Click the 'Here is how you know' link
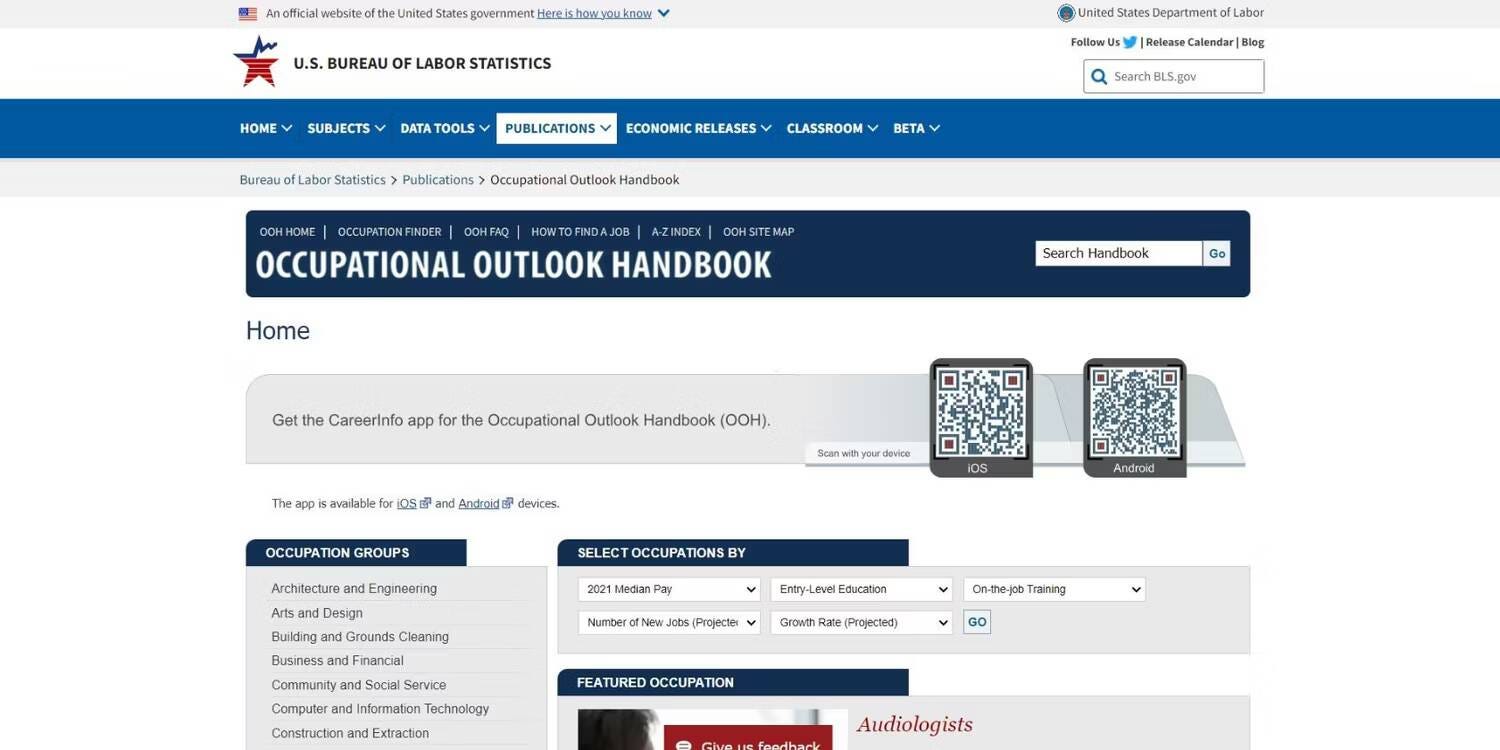Viewport: 1500px width, 750px height. click(x=594, y=14)
